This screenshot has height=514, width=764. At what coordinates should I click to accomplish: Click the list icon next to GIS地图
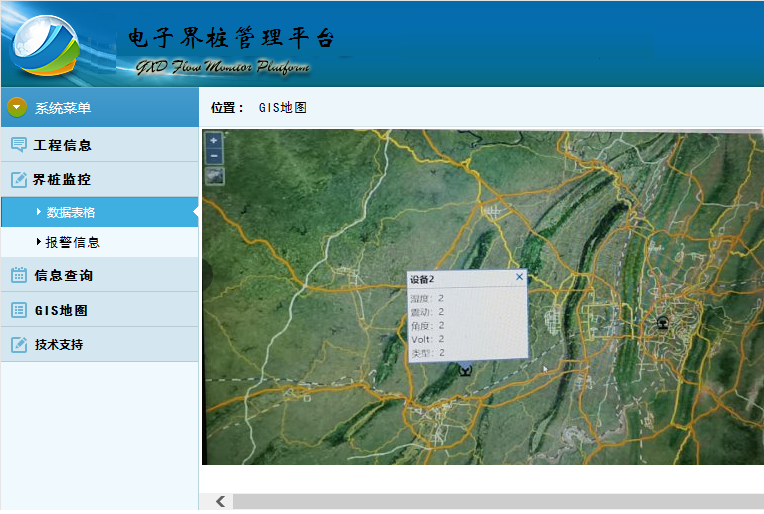[x=18, y=310]
